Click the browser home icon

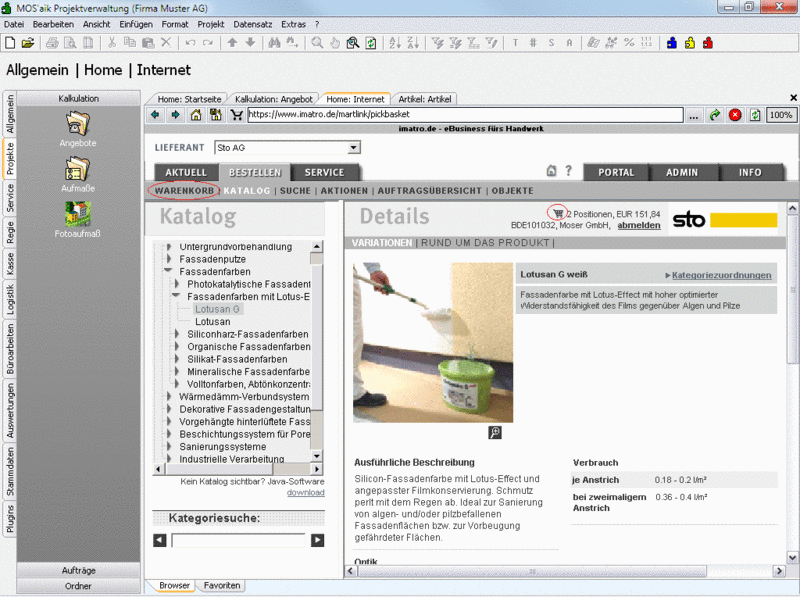coord(196,115)
